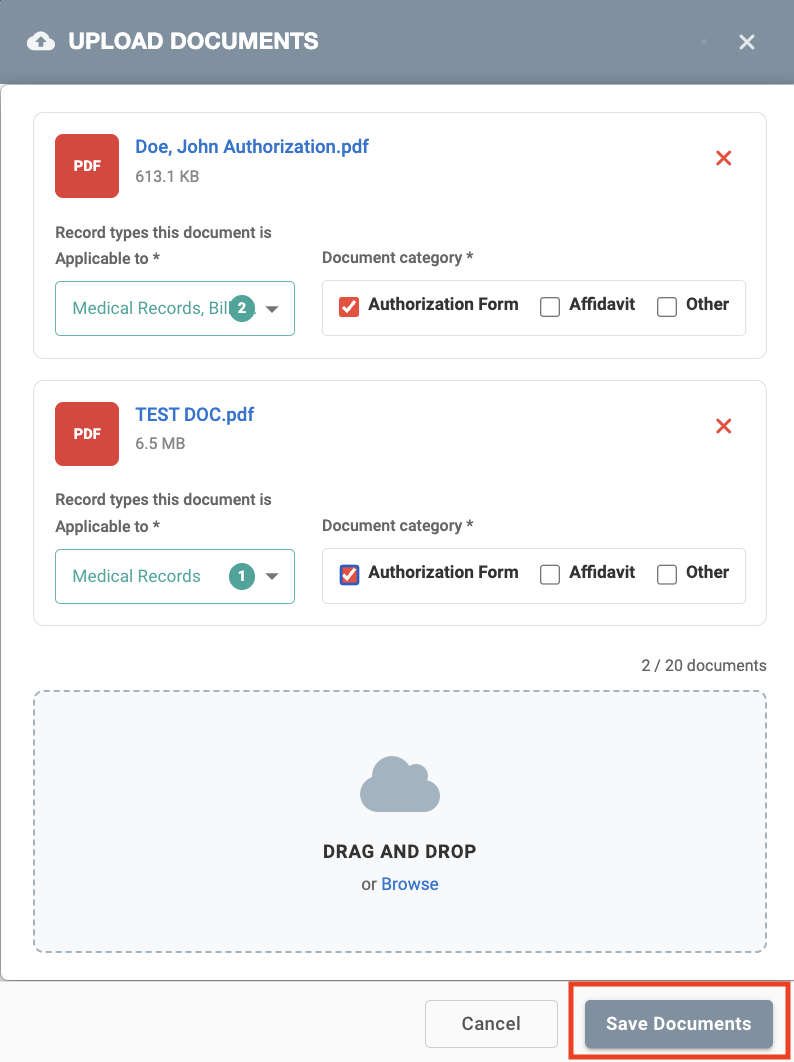Click the badge showing 1 record type
This screenshot has height=1062, width=794.
(x=241, y=576)
